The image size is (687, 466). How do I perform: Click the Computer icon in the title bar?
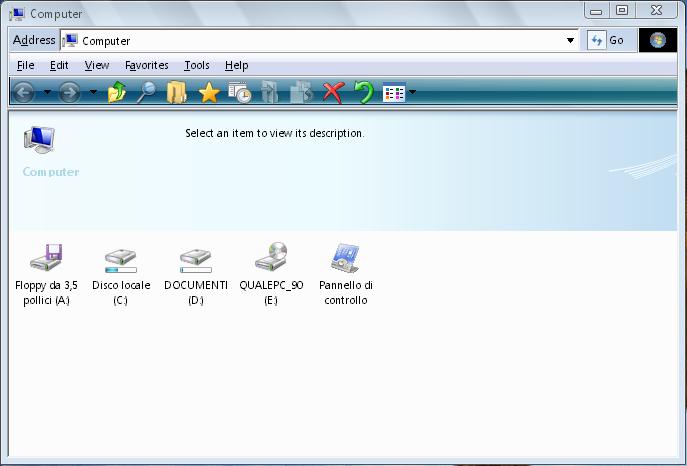pyautogui.click(x=17, y=14)
